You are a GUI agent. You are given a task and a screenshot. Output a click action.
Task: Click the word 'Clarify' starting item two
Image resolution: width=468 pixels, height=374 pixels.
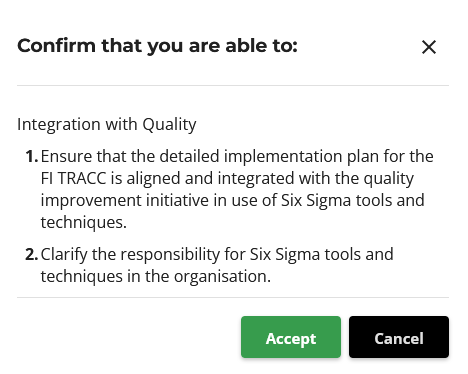pos(64,255)
